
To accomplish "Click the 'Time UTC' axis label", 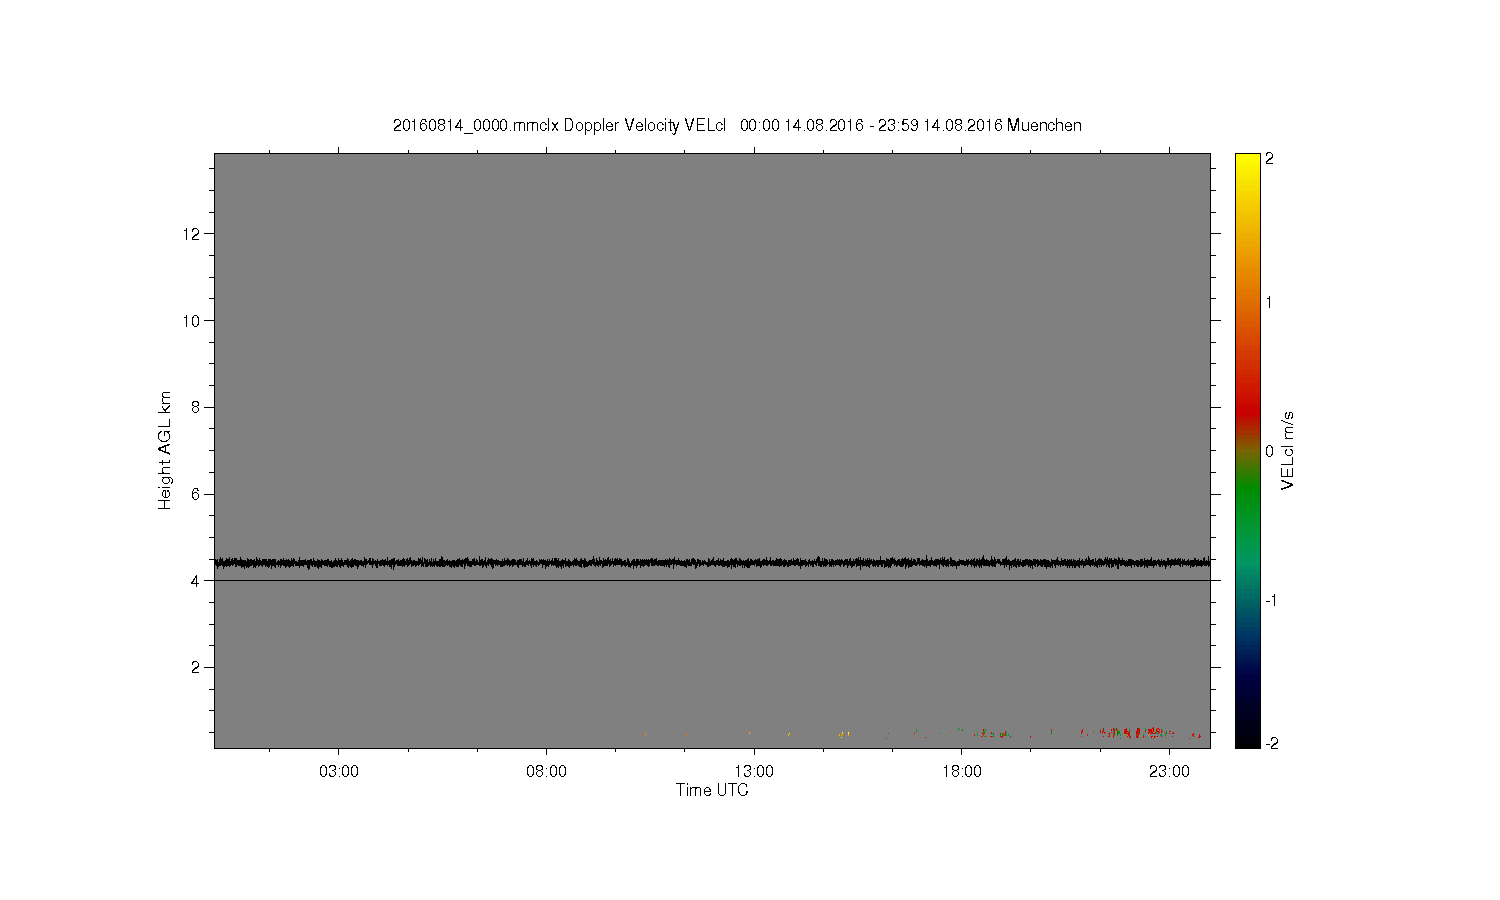I will [x=712, y=790].
